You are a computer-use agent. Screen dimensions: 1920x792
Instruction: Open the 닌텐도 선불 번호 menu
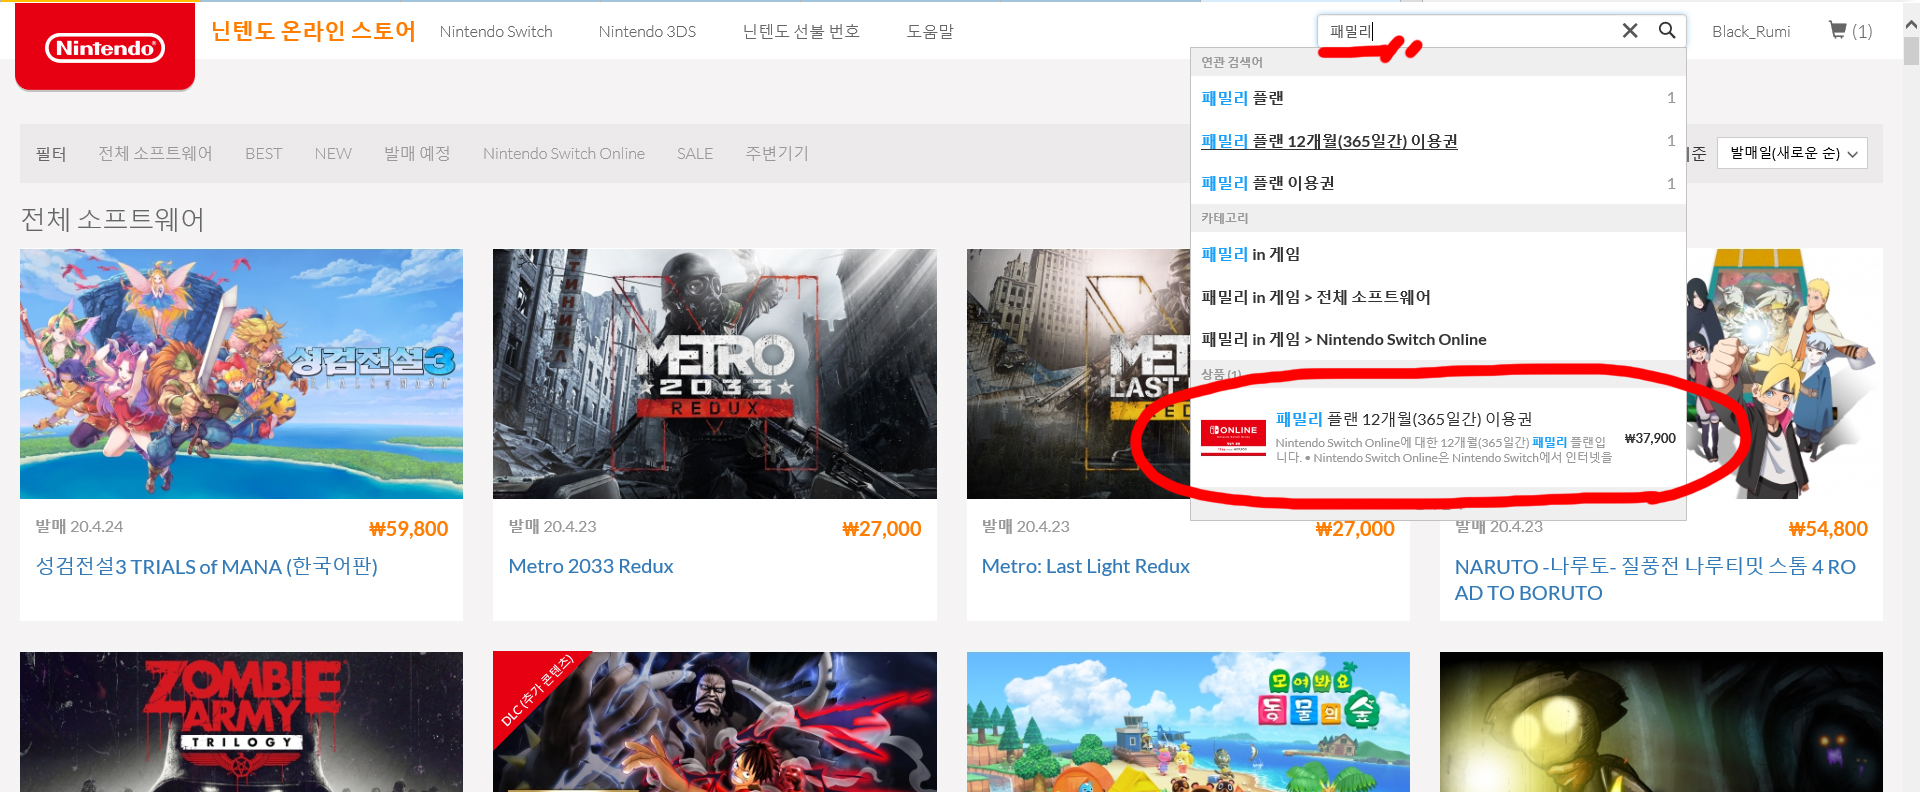pyautogui.click(x=801, y=31)
